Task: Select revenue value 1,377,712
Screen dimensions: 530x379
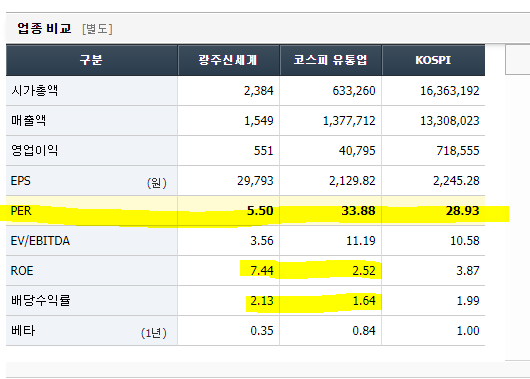Action: pyautogui.click(x=349, y=121)
